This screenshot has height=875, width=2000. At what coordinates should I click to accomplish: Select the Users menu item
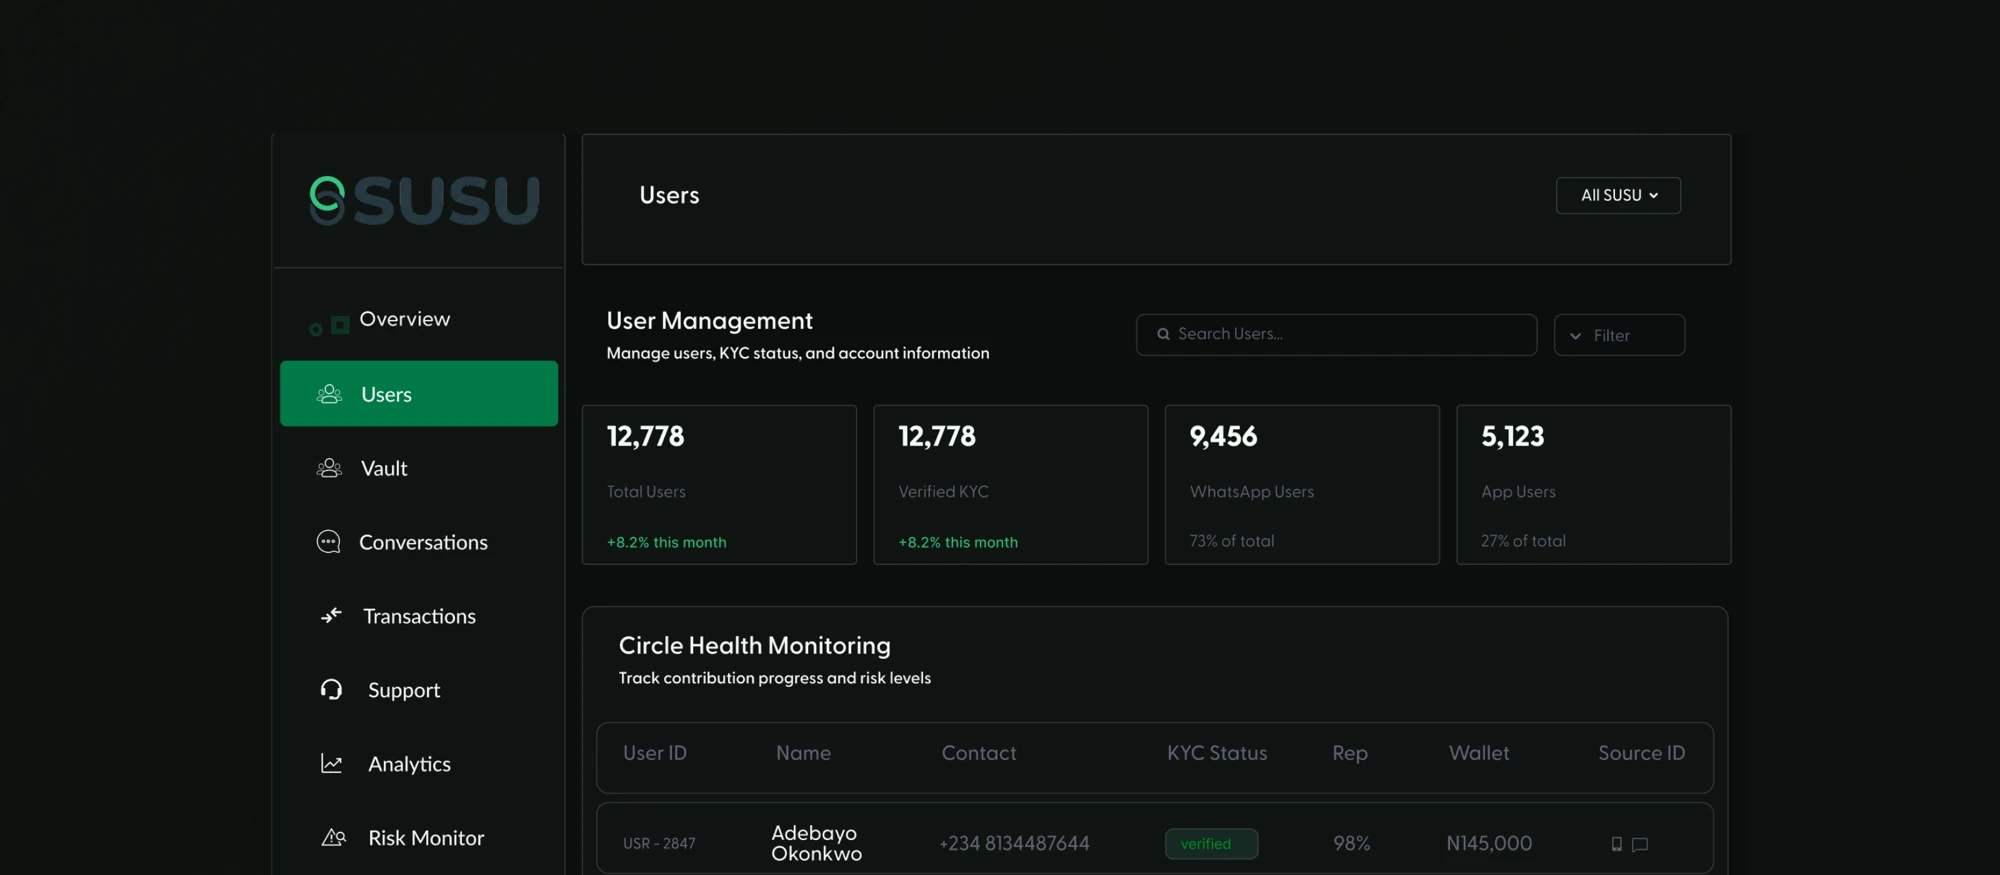click(x=419, y=394)
